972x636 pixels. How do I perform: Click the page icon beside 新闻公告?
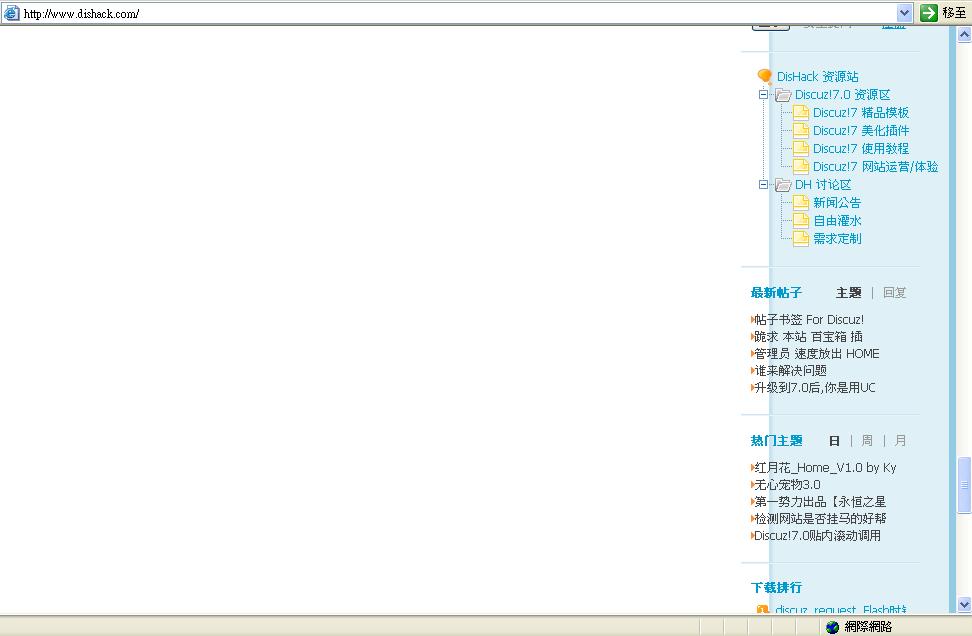click(x=801, y=203)
